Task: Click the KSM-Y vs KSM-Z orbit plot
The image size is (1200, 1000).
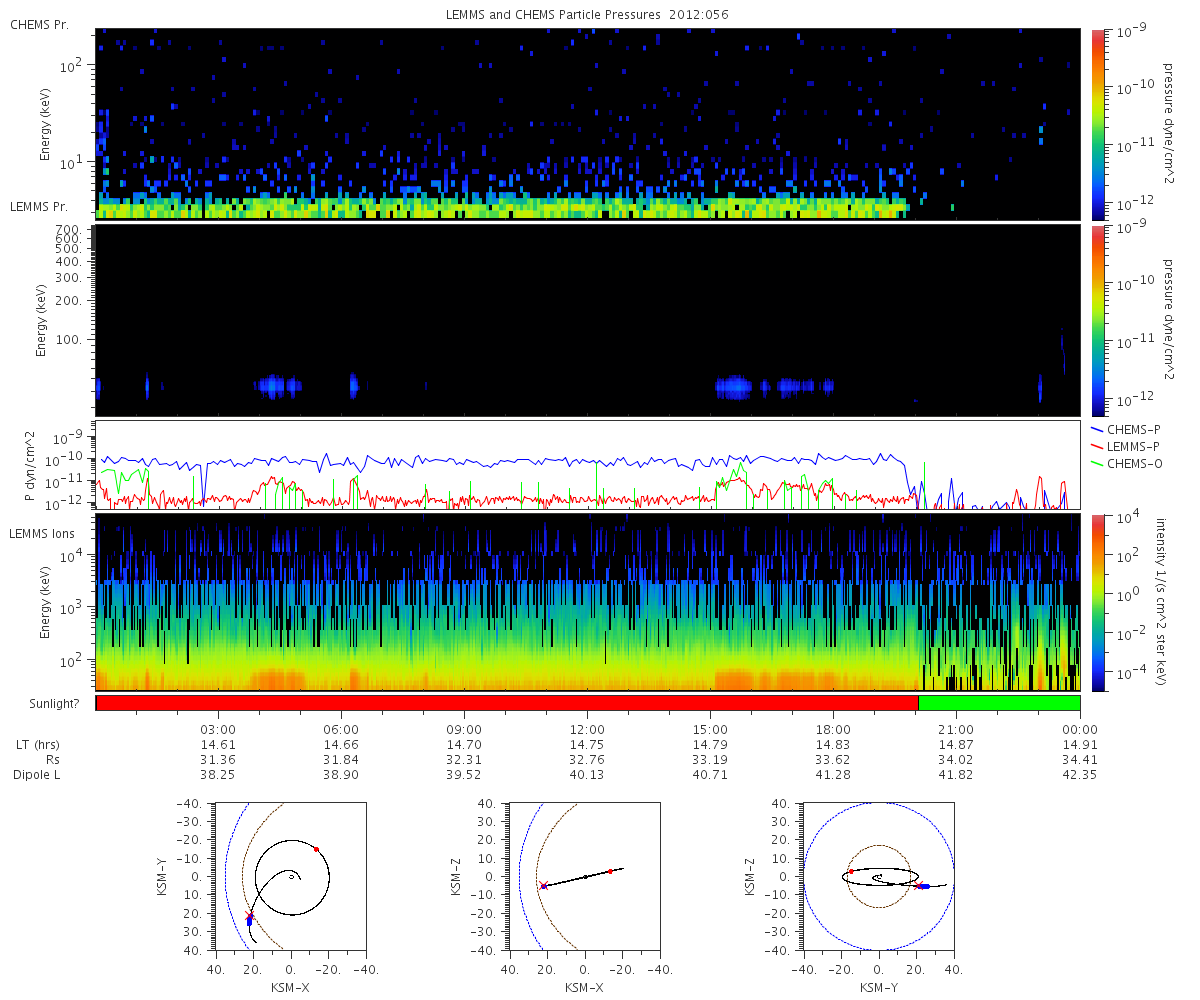Action: click(879, 877)
